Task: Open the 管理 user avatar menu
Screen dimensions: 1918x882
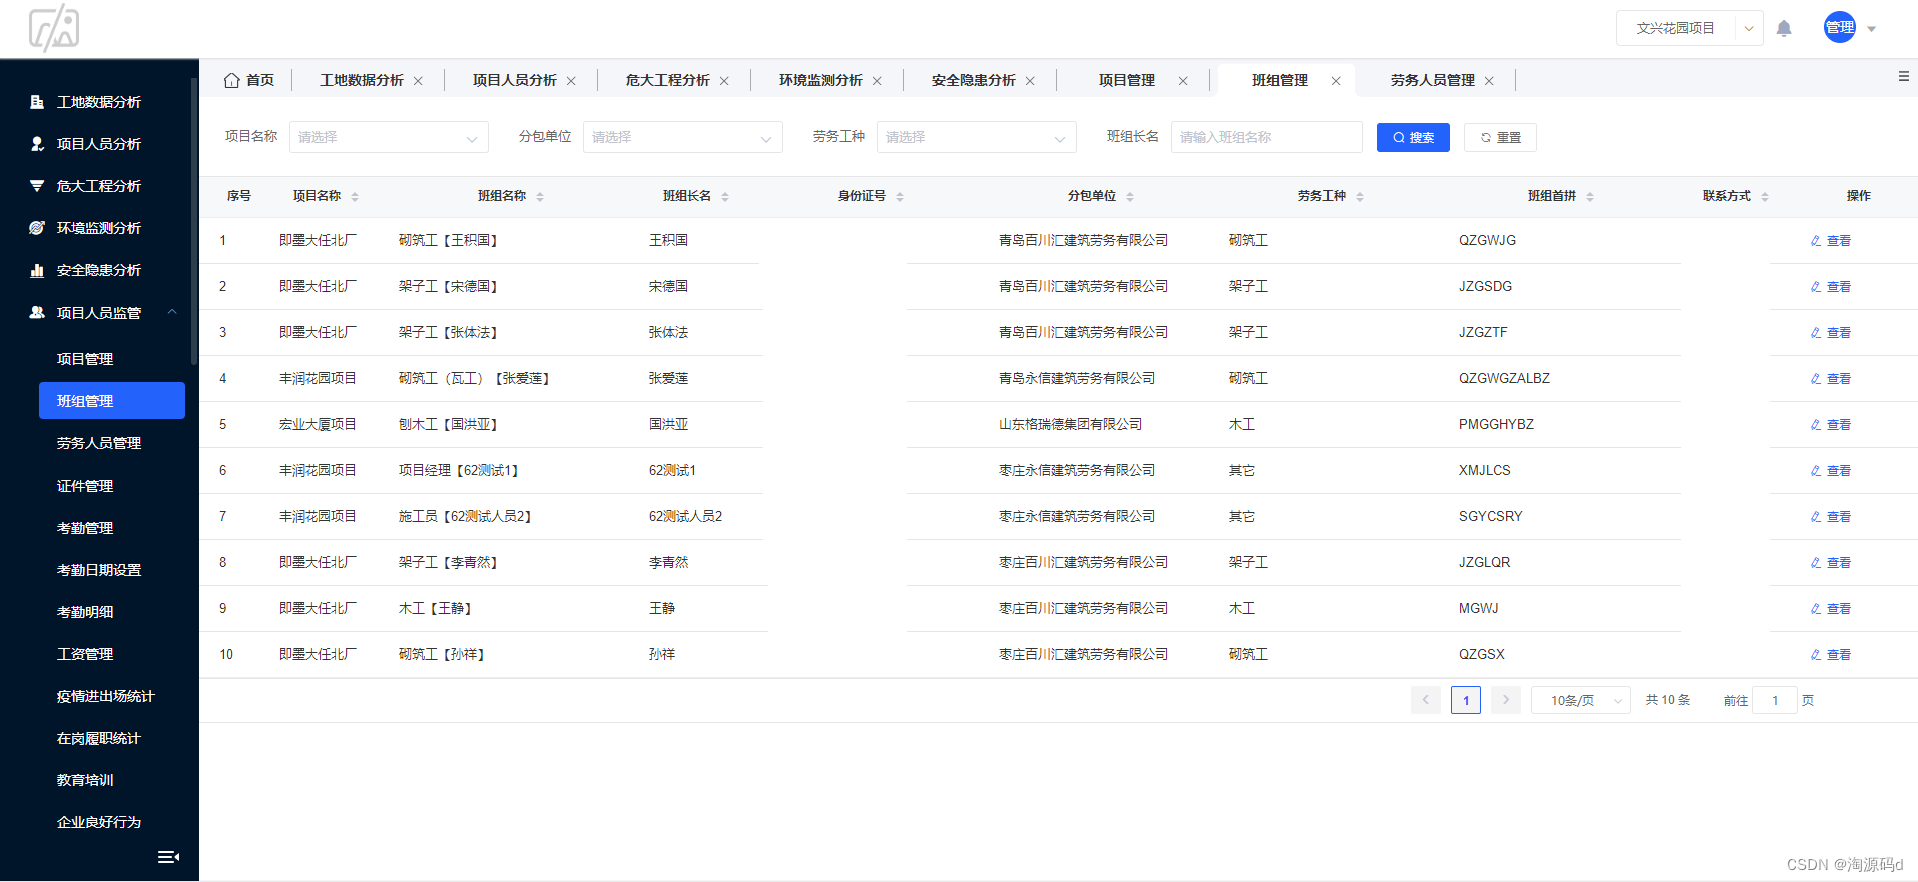Action: (x=1839, y=28)
